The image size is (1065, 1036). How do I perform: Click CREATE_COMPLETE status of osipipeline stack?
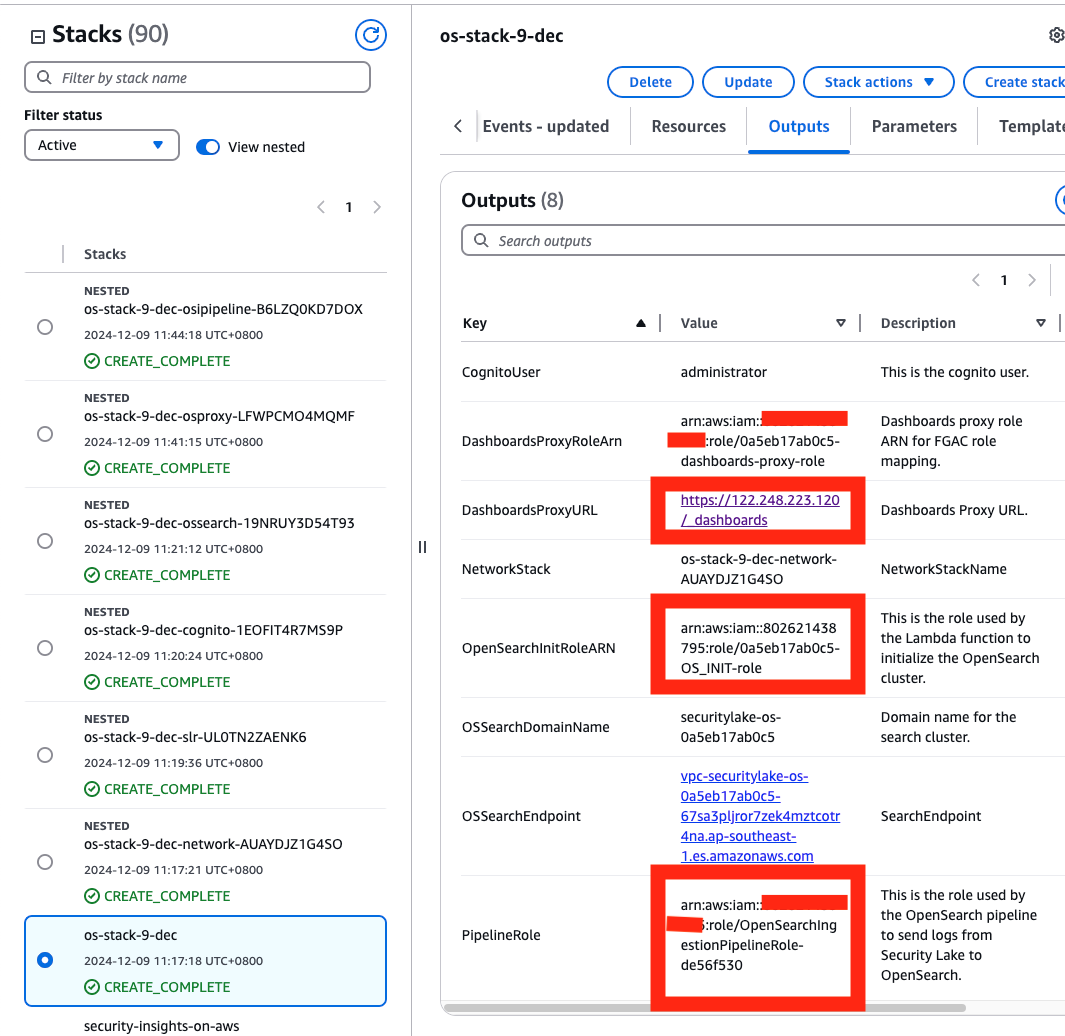(158, 361)
